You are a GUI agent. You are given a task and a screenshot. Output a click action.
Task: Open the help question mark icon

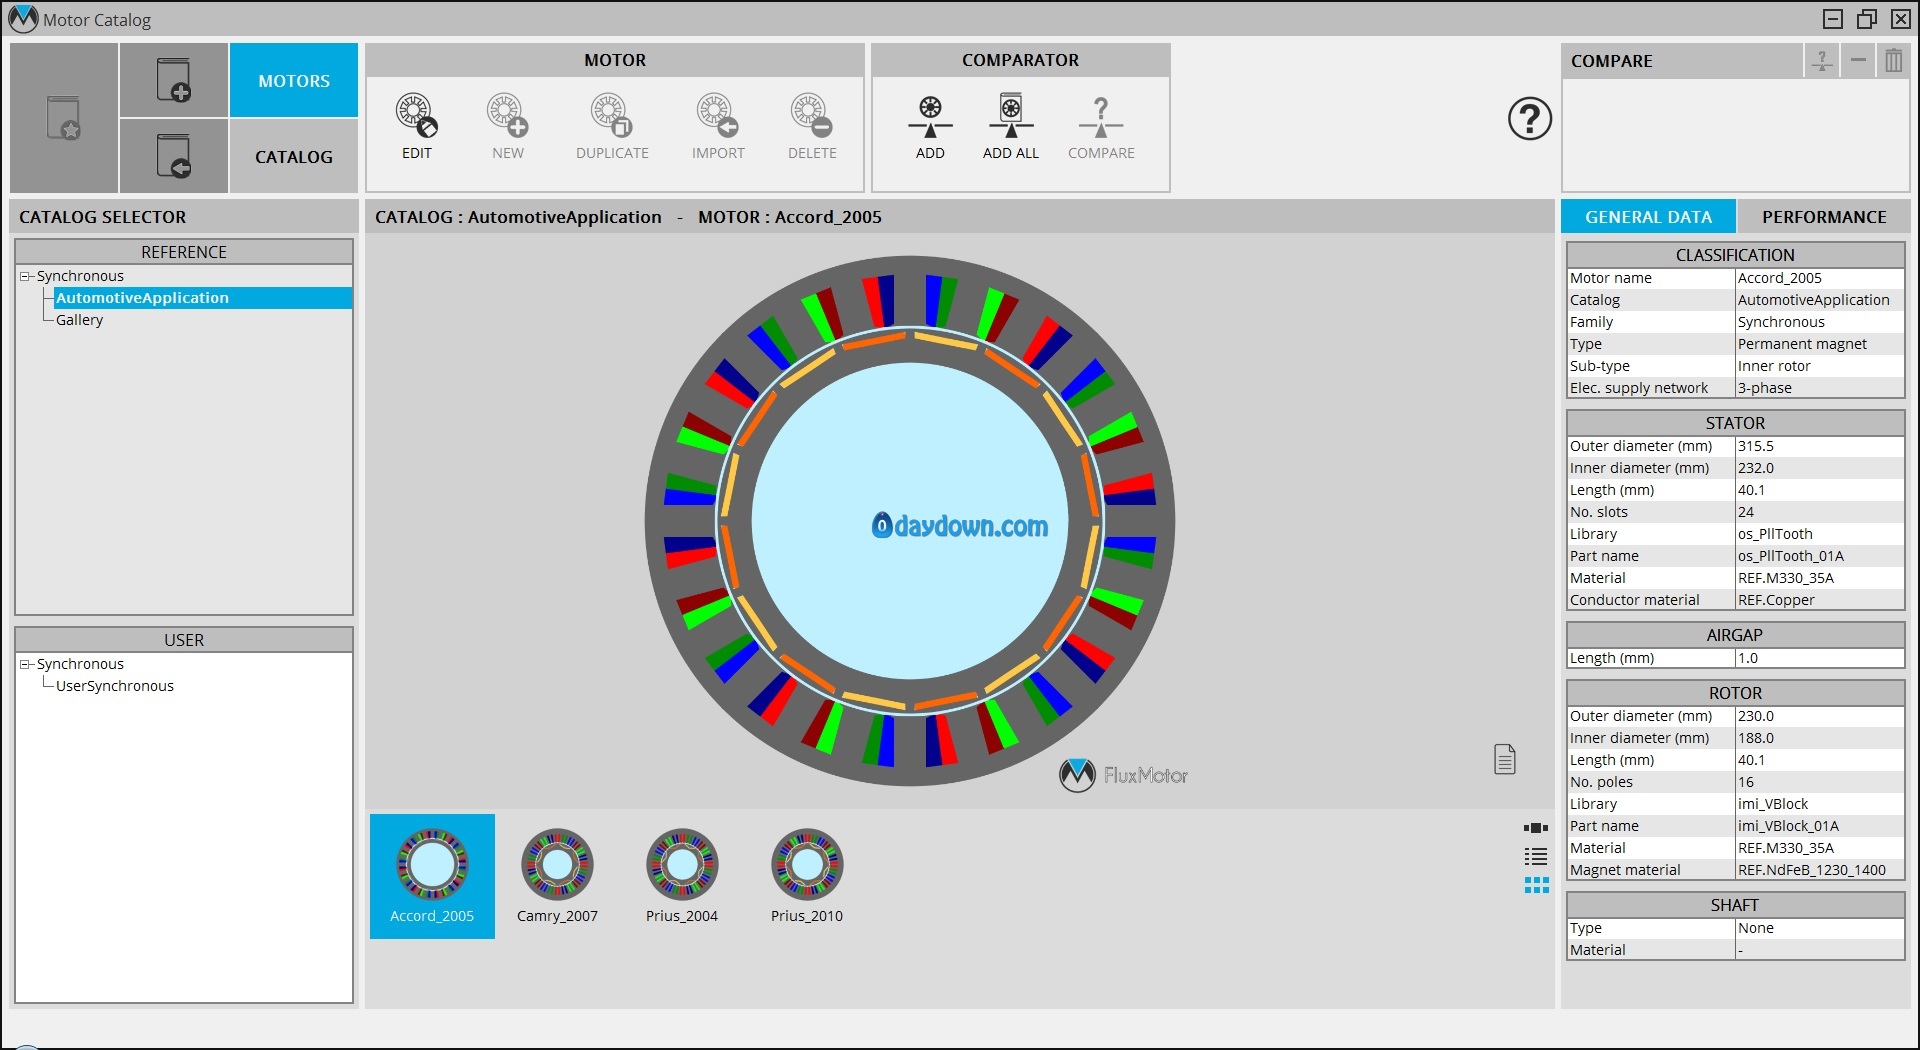pos(1529,119)
